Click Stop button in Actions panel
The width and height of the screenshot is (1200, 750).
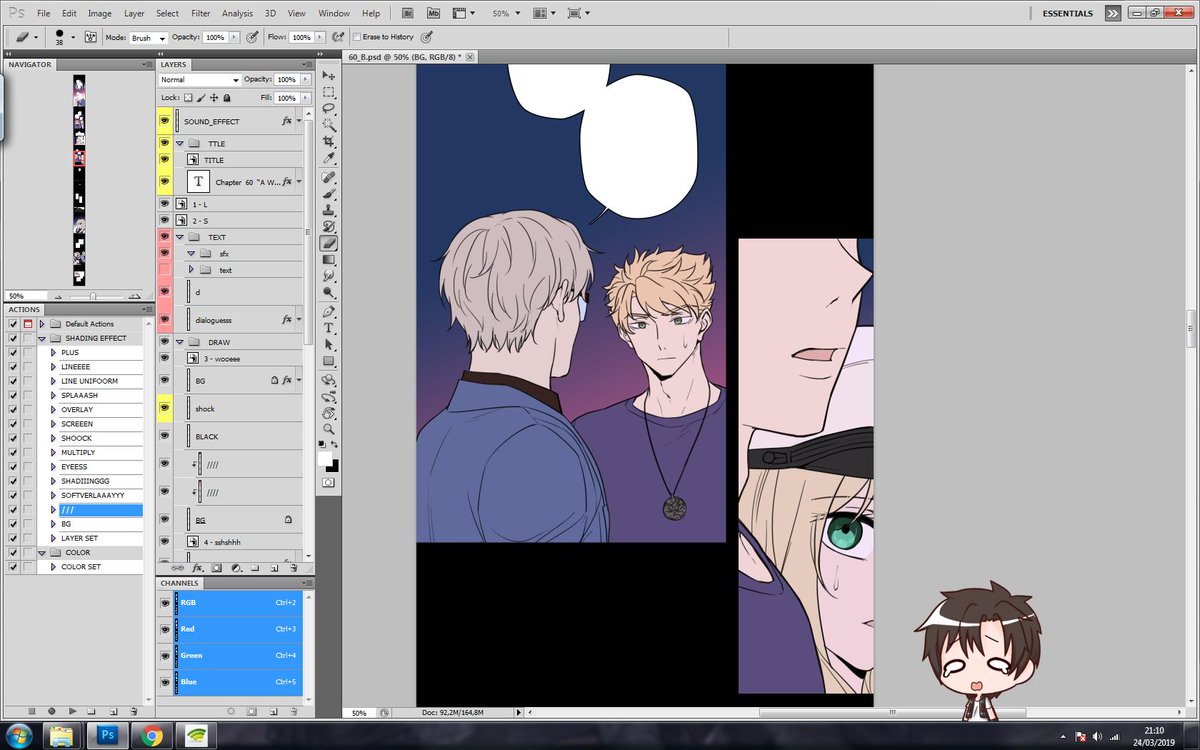33,710
